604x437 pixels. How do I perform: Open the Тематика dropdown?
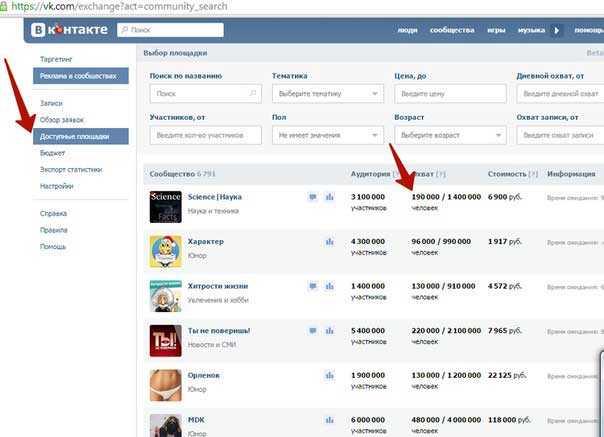328,94
